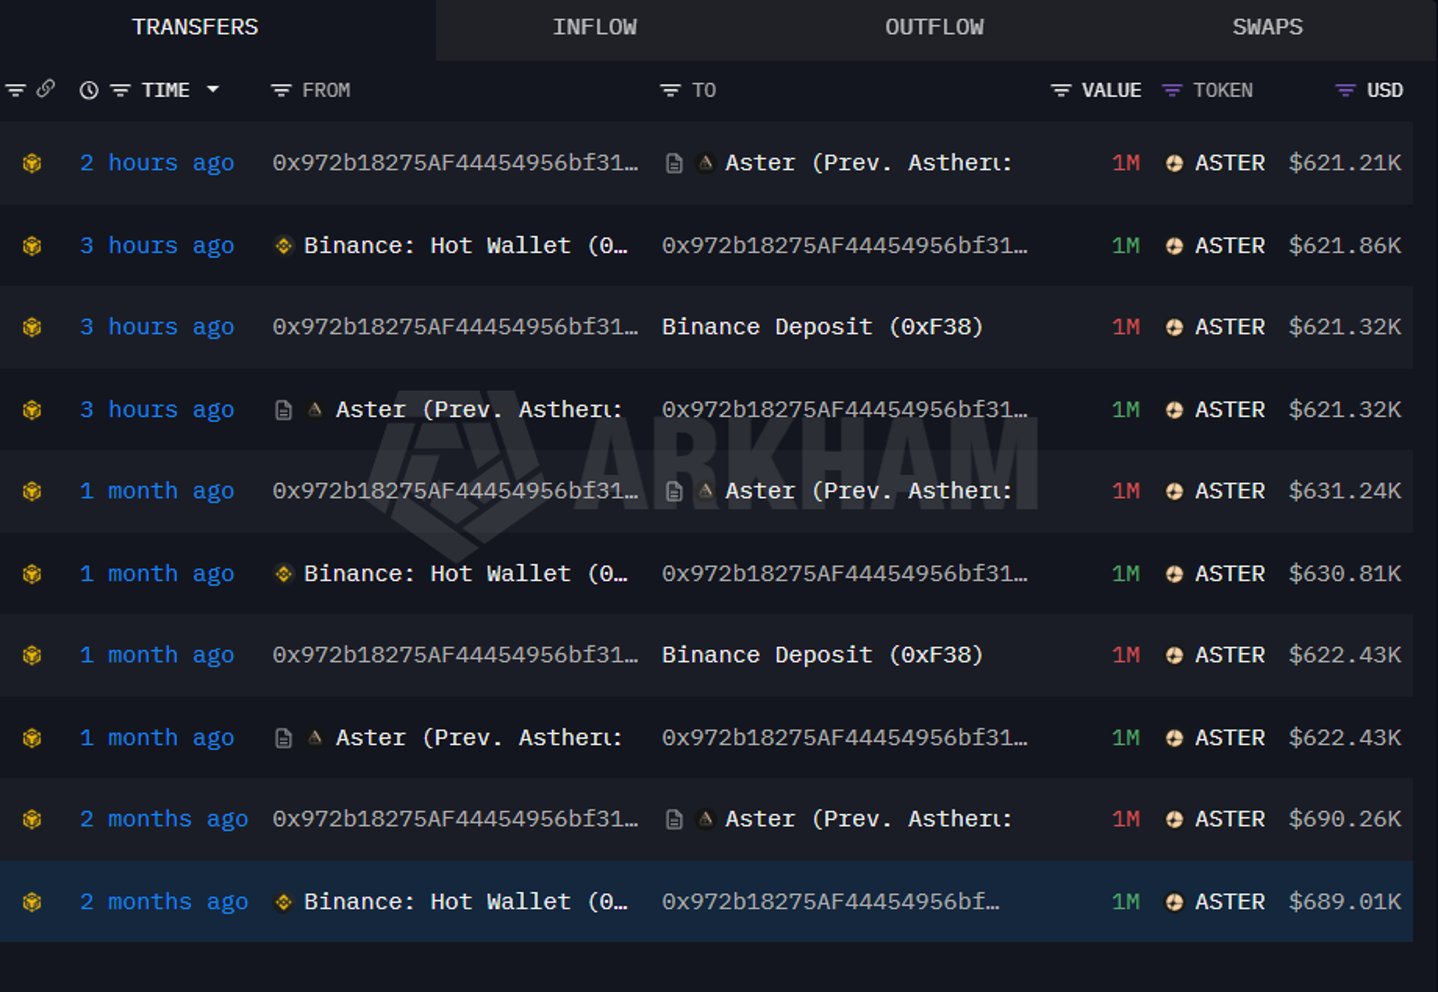Image resolution: width=1438 pixels, height=992 pixels.
Task: Open the purple USD column filter
Action: pos(1346,90)
